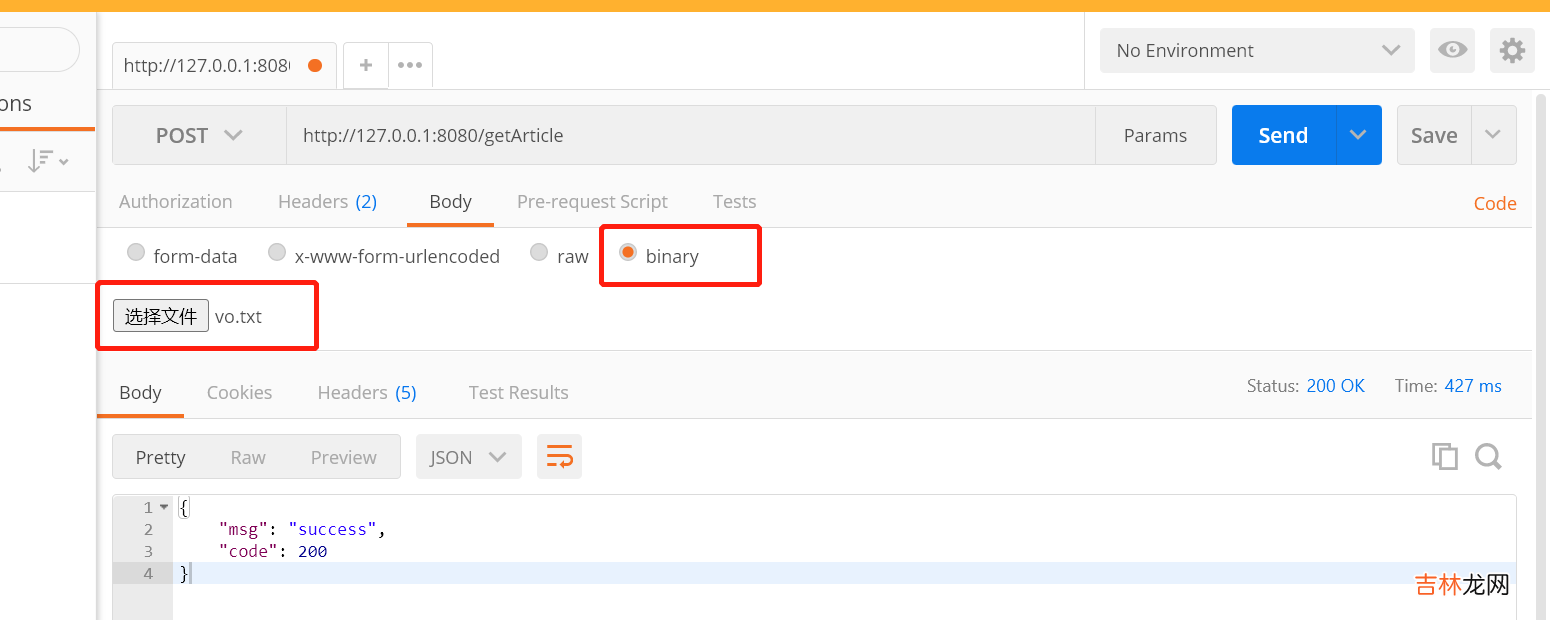Image resolution: width=1550 pixels, height=620 pixels.
Task: Click the search response magnifier icon
Action: 1488,456
